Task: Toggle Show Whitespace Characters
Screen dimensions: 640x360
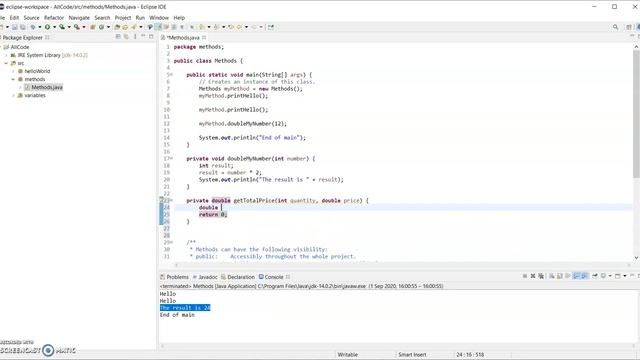Action: (182, 27)
